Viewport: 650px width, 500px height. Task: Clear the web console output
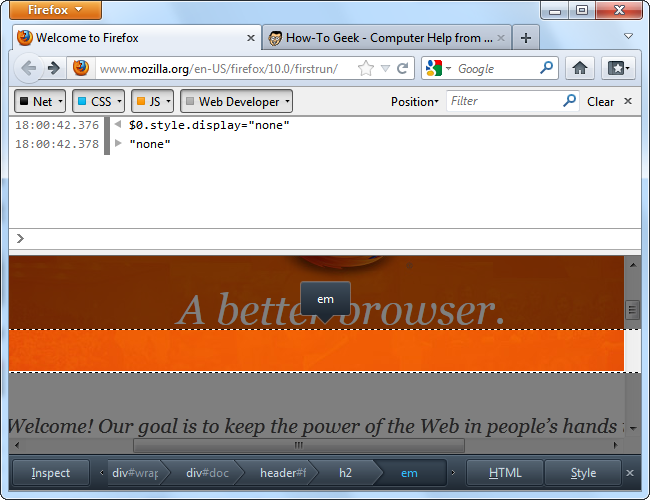tap(600, 102)
